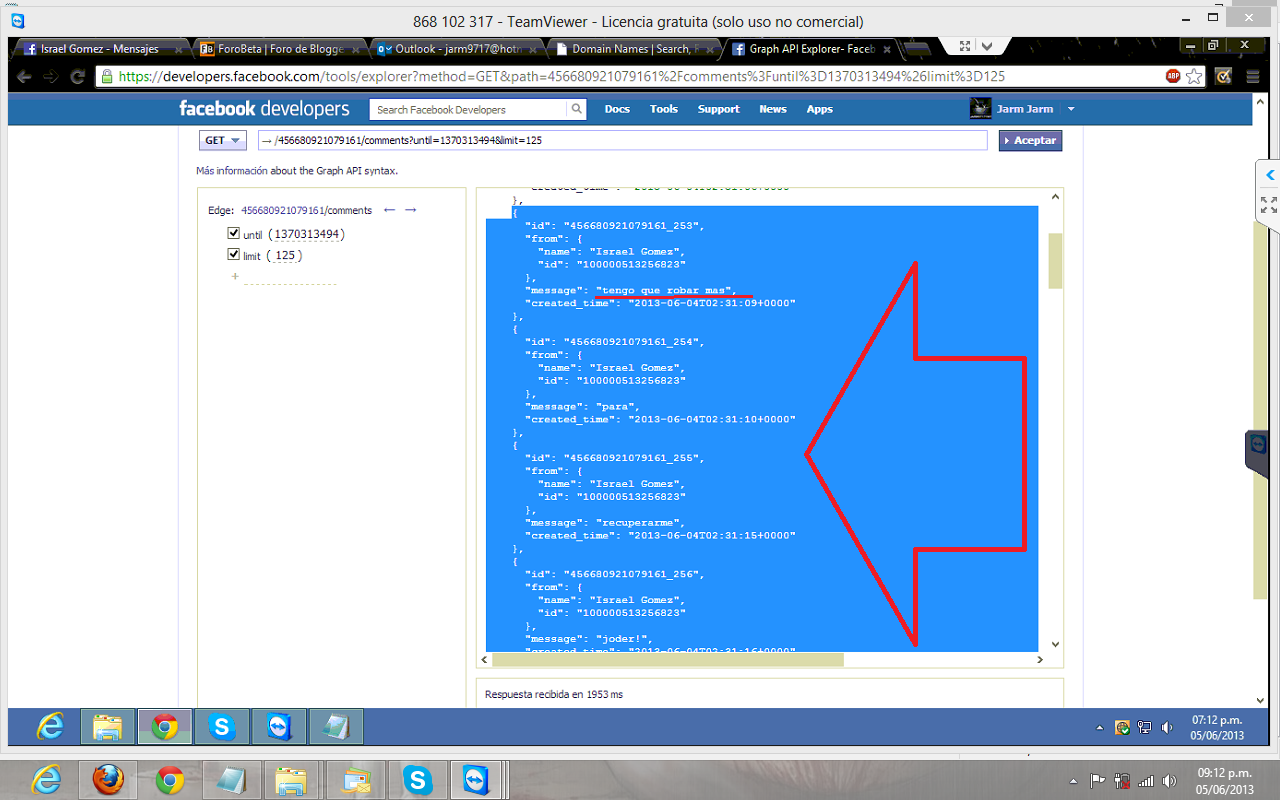Viewport: 1280px width, 800px height.
Task: Click the message text "recuperarme"
Action: click(x=640, y=522)
